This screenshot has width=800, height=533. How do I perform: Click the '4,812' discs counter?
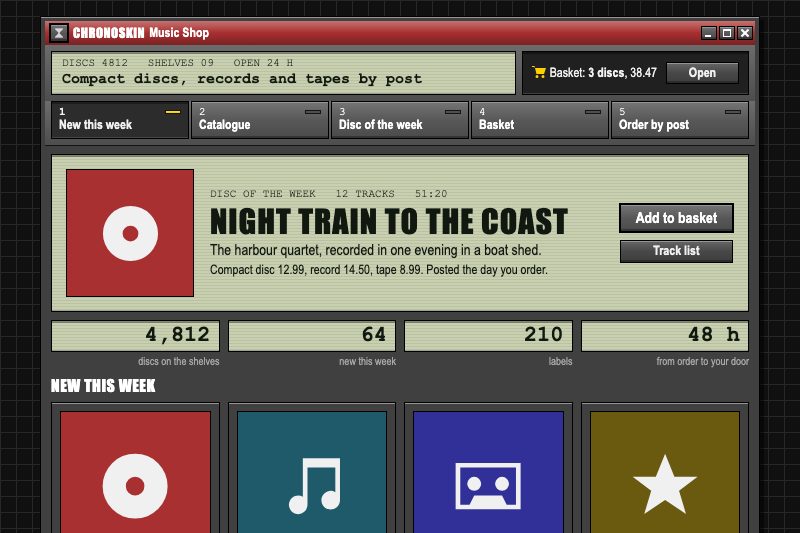(x=135, y=336)
